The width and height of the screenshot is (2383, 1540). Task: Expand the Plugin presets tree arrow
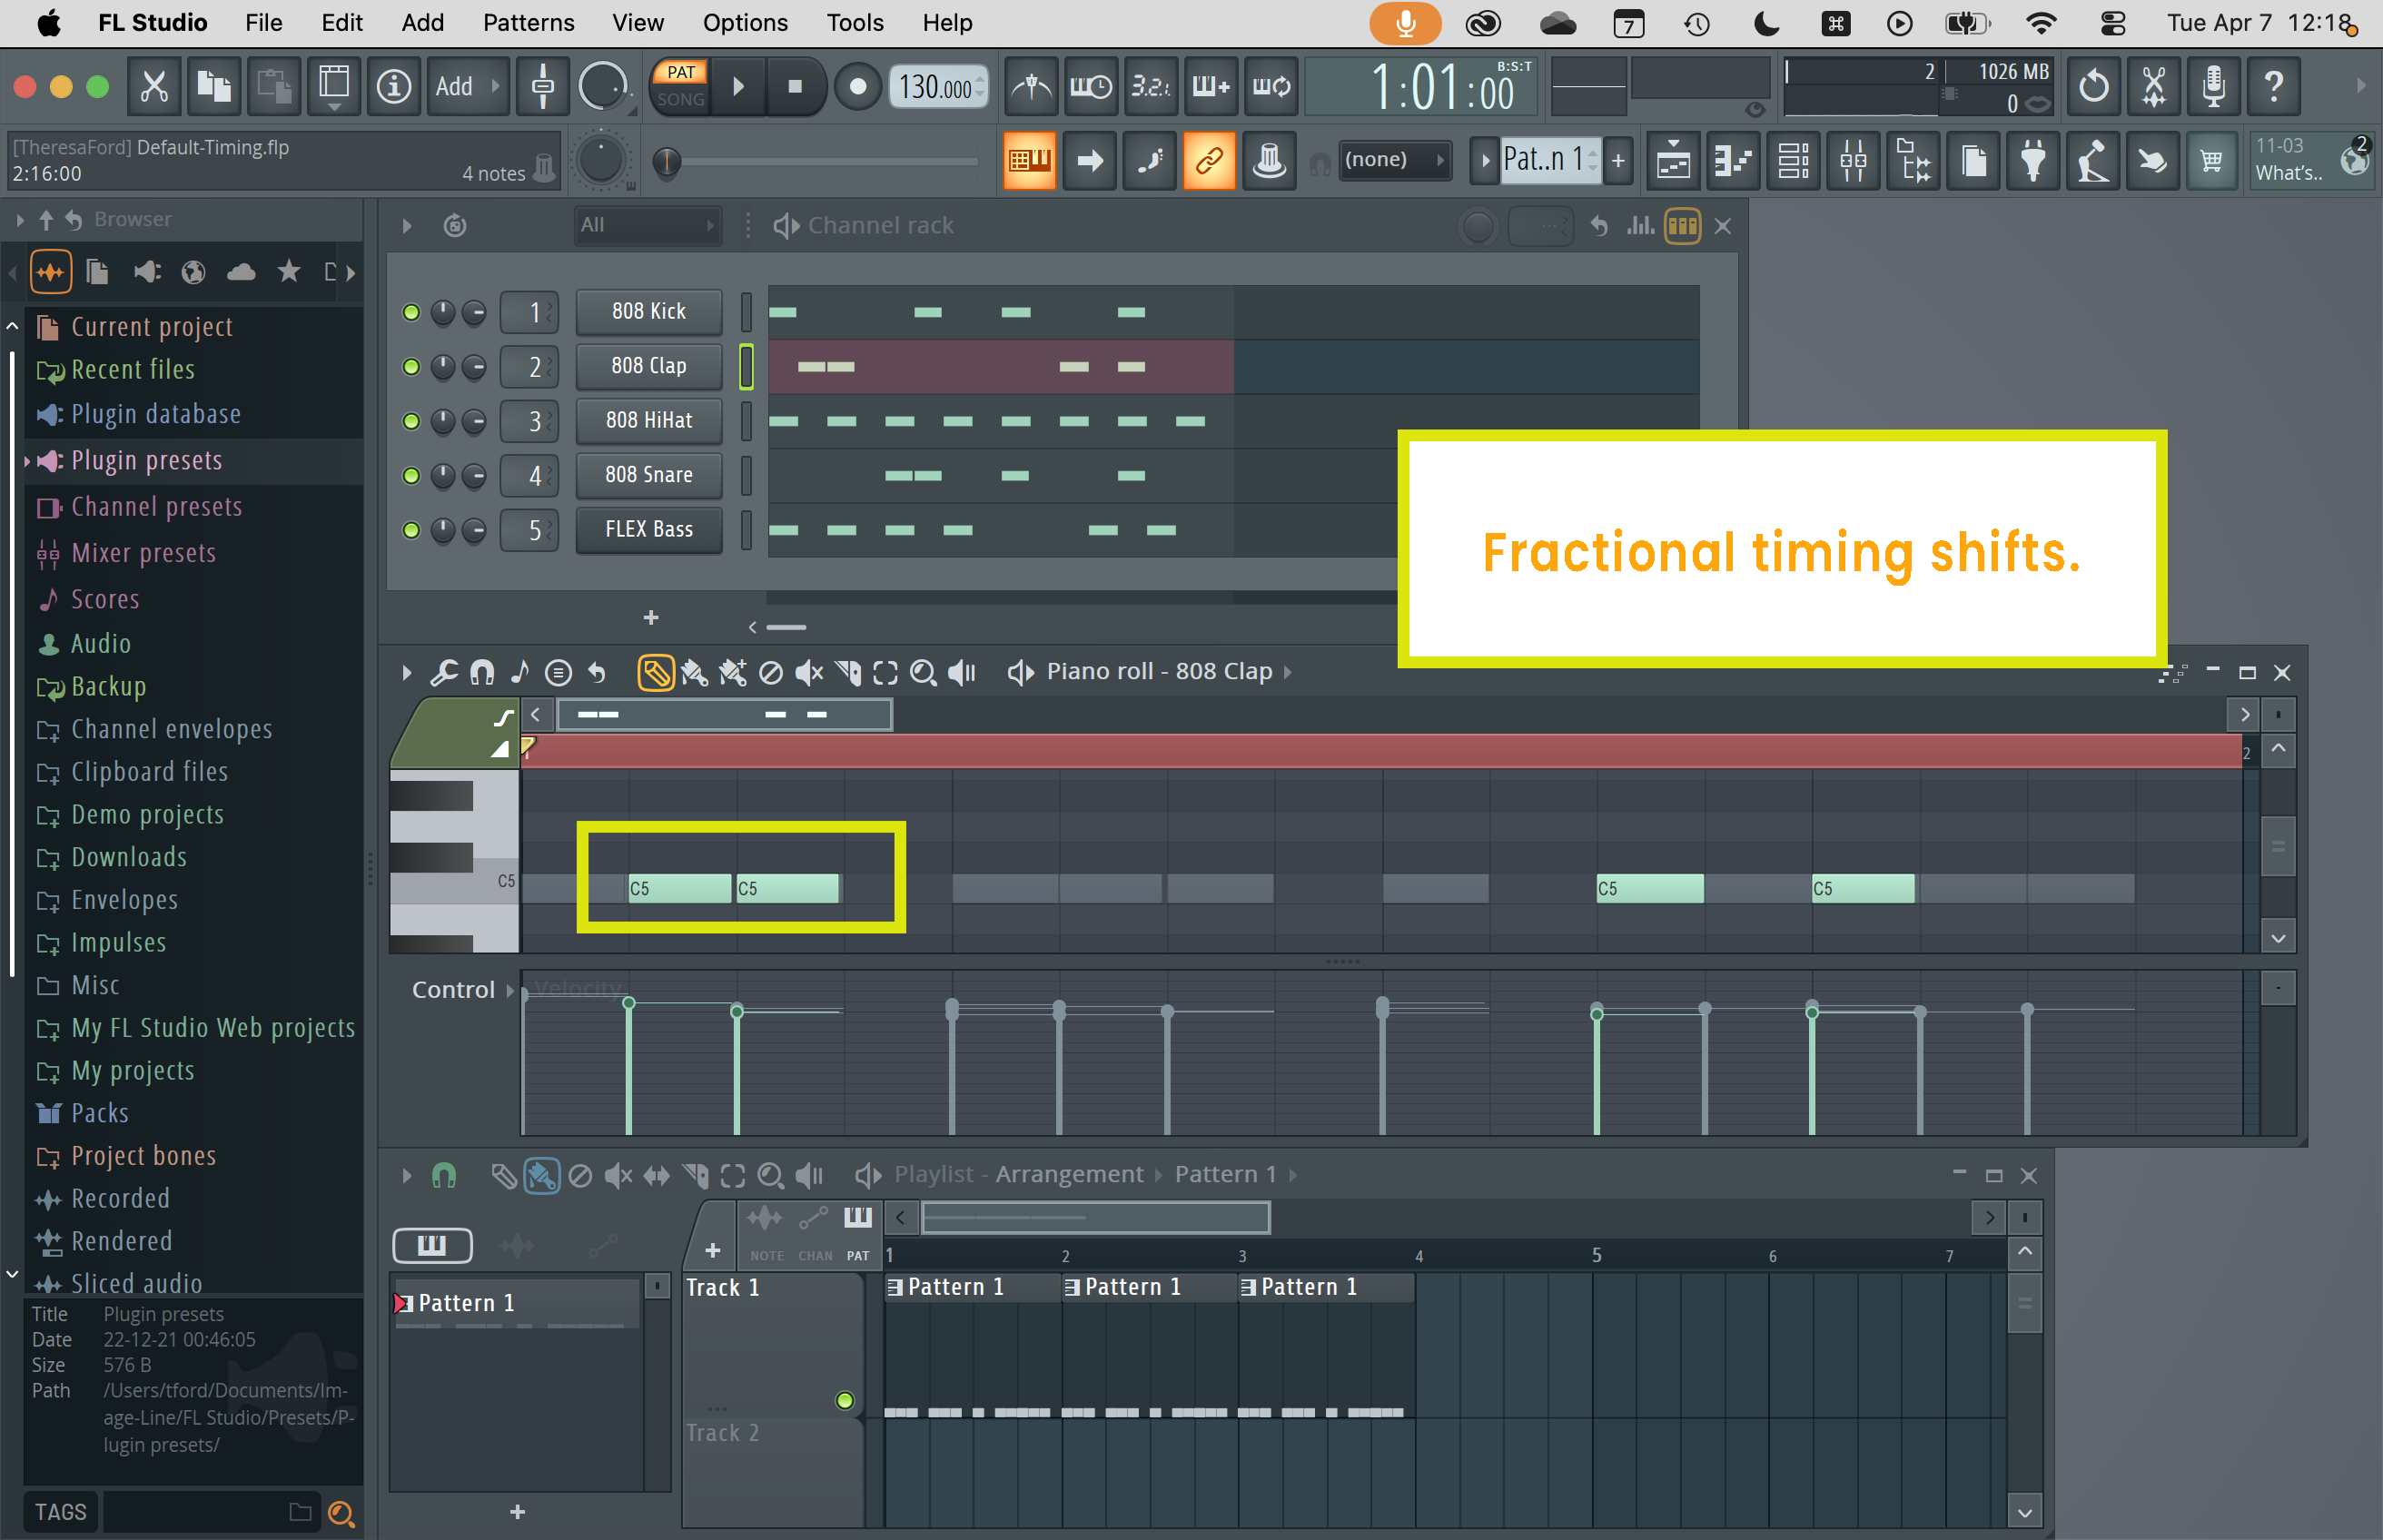pos(26,461)
